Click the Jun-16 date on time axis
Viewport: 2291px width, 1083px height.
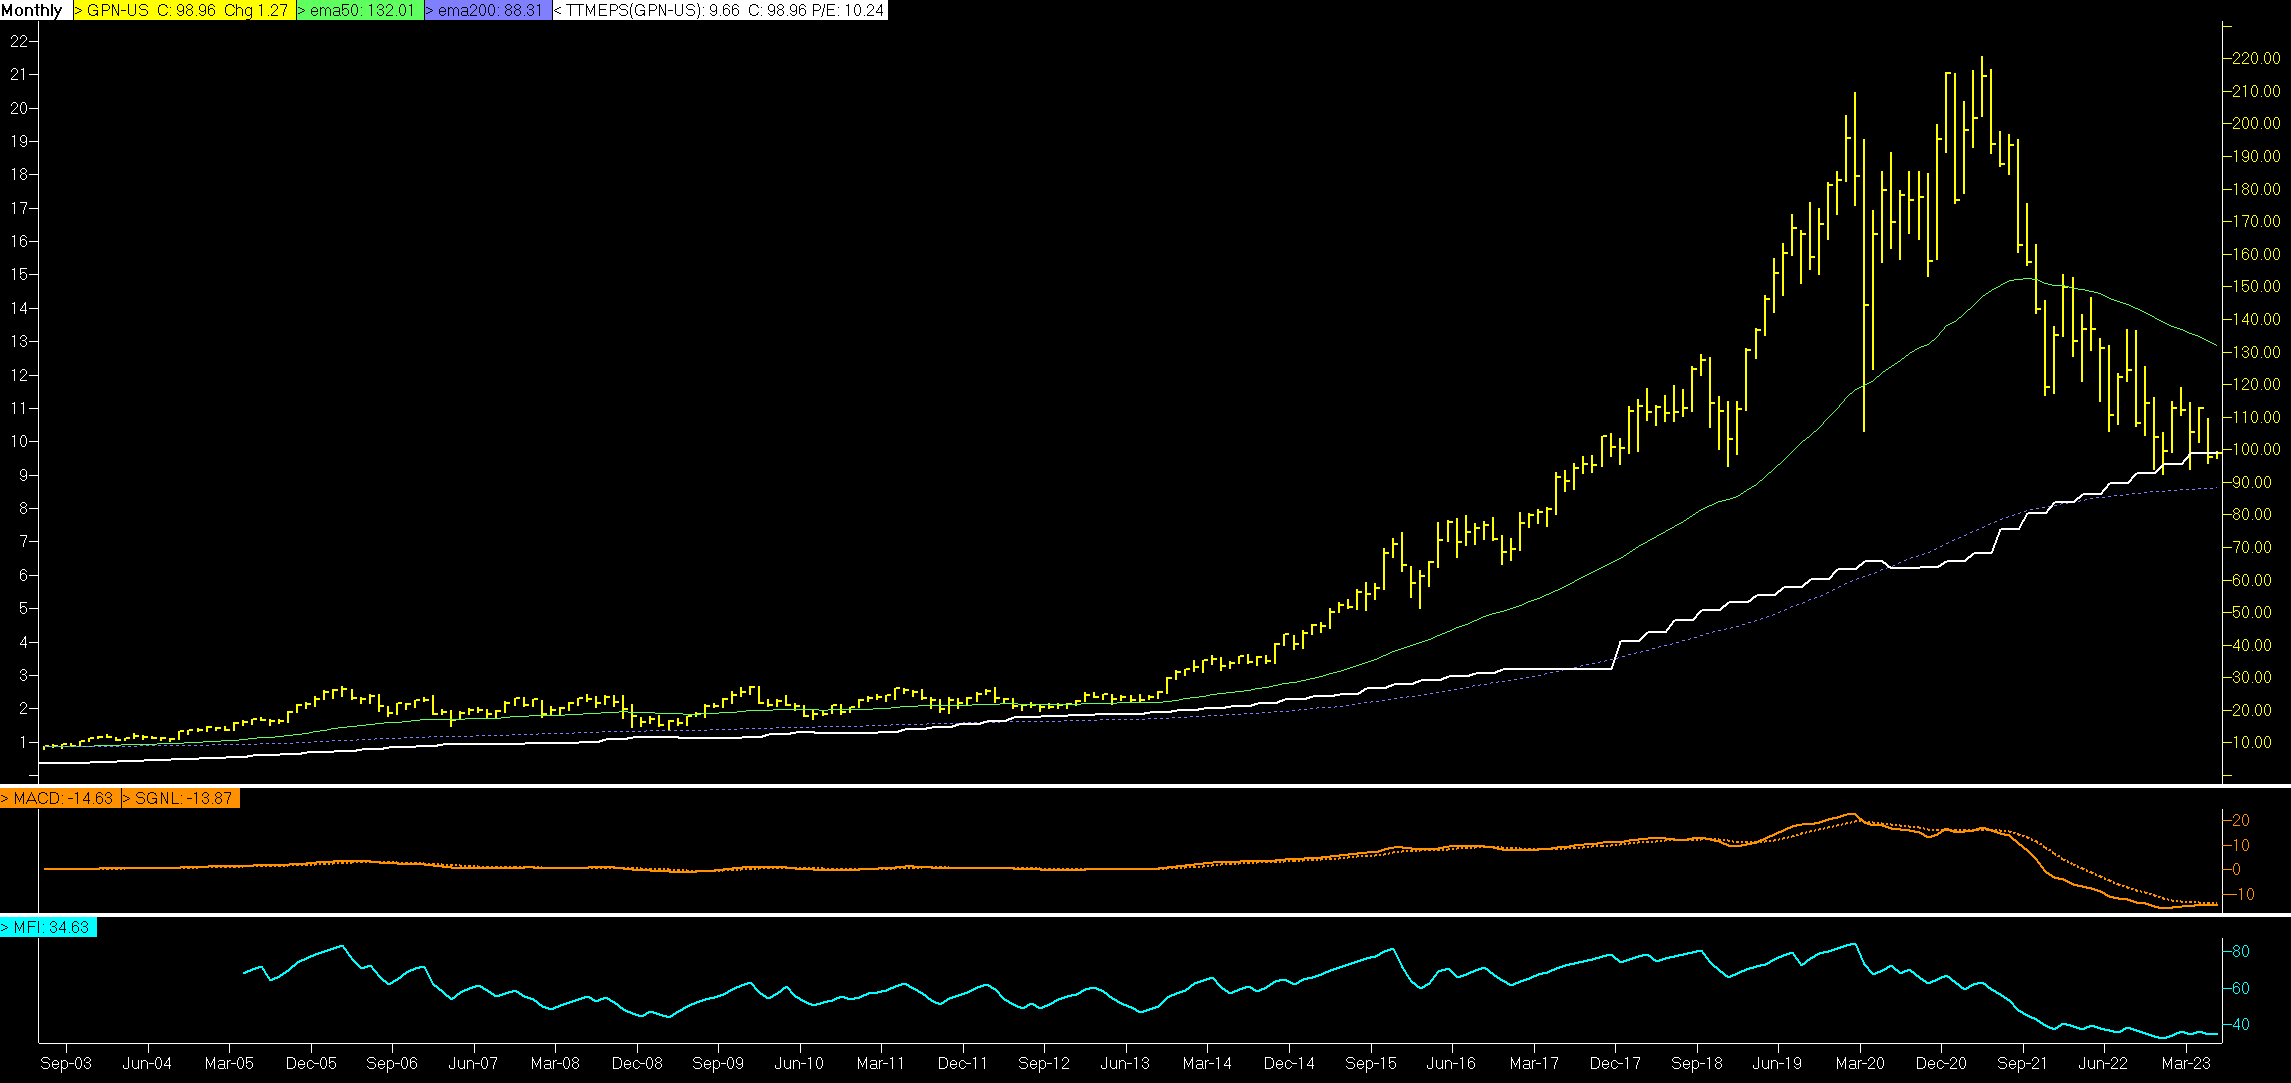tap(1451, 1063)
